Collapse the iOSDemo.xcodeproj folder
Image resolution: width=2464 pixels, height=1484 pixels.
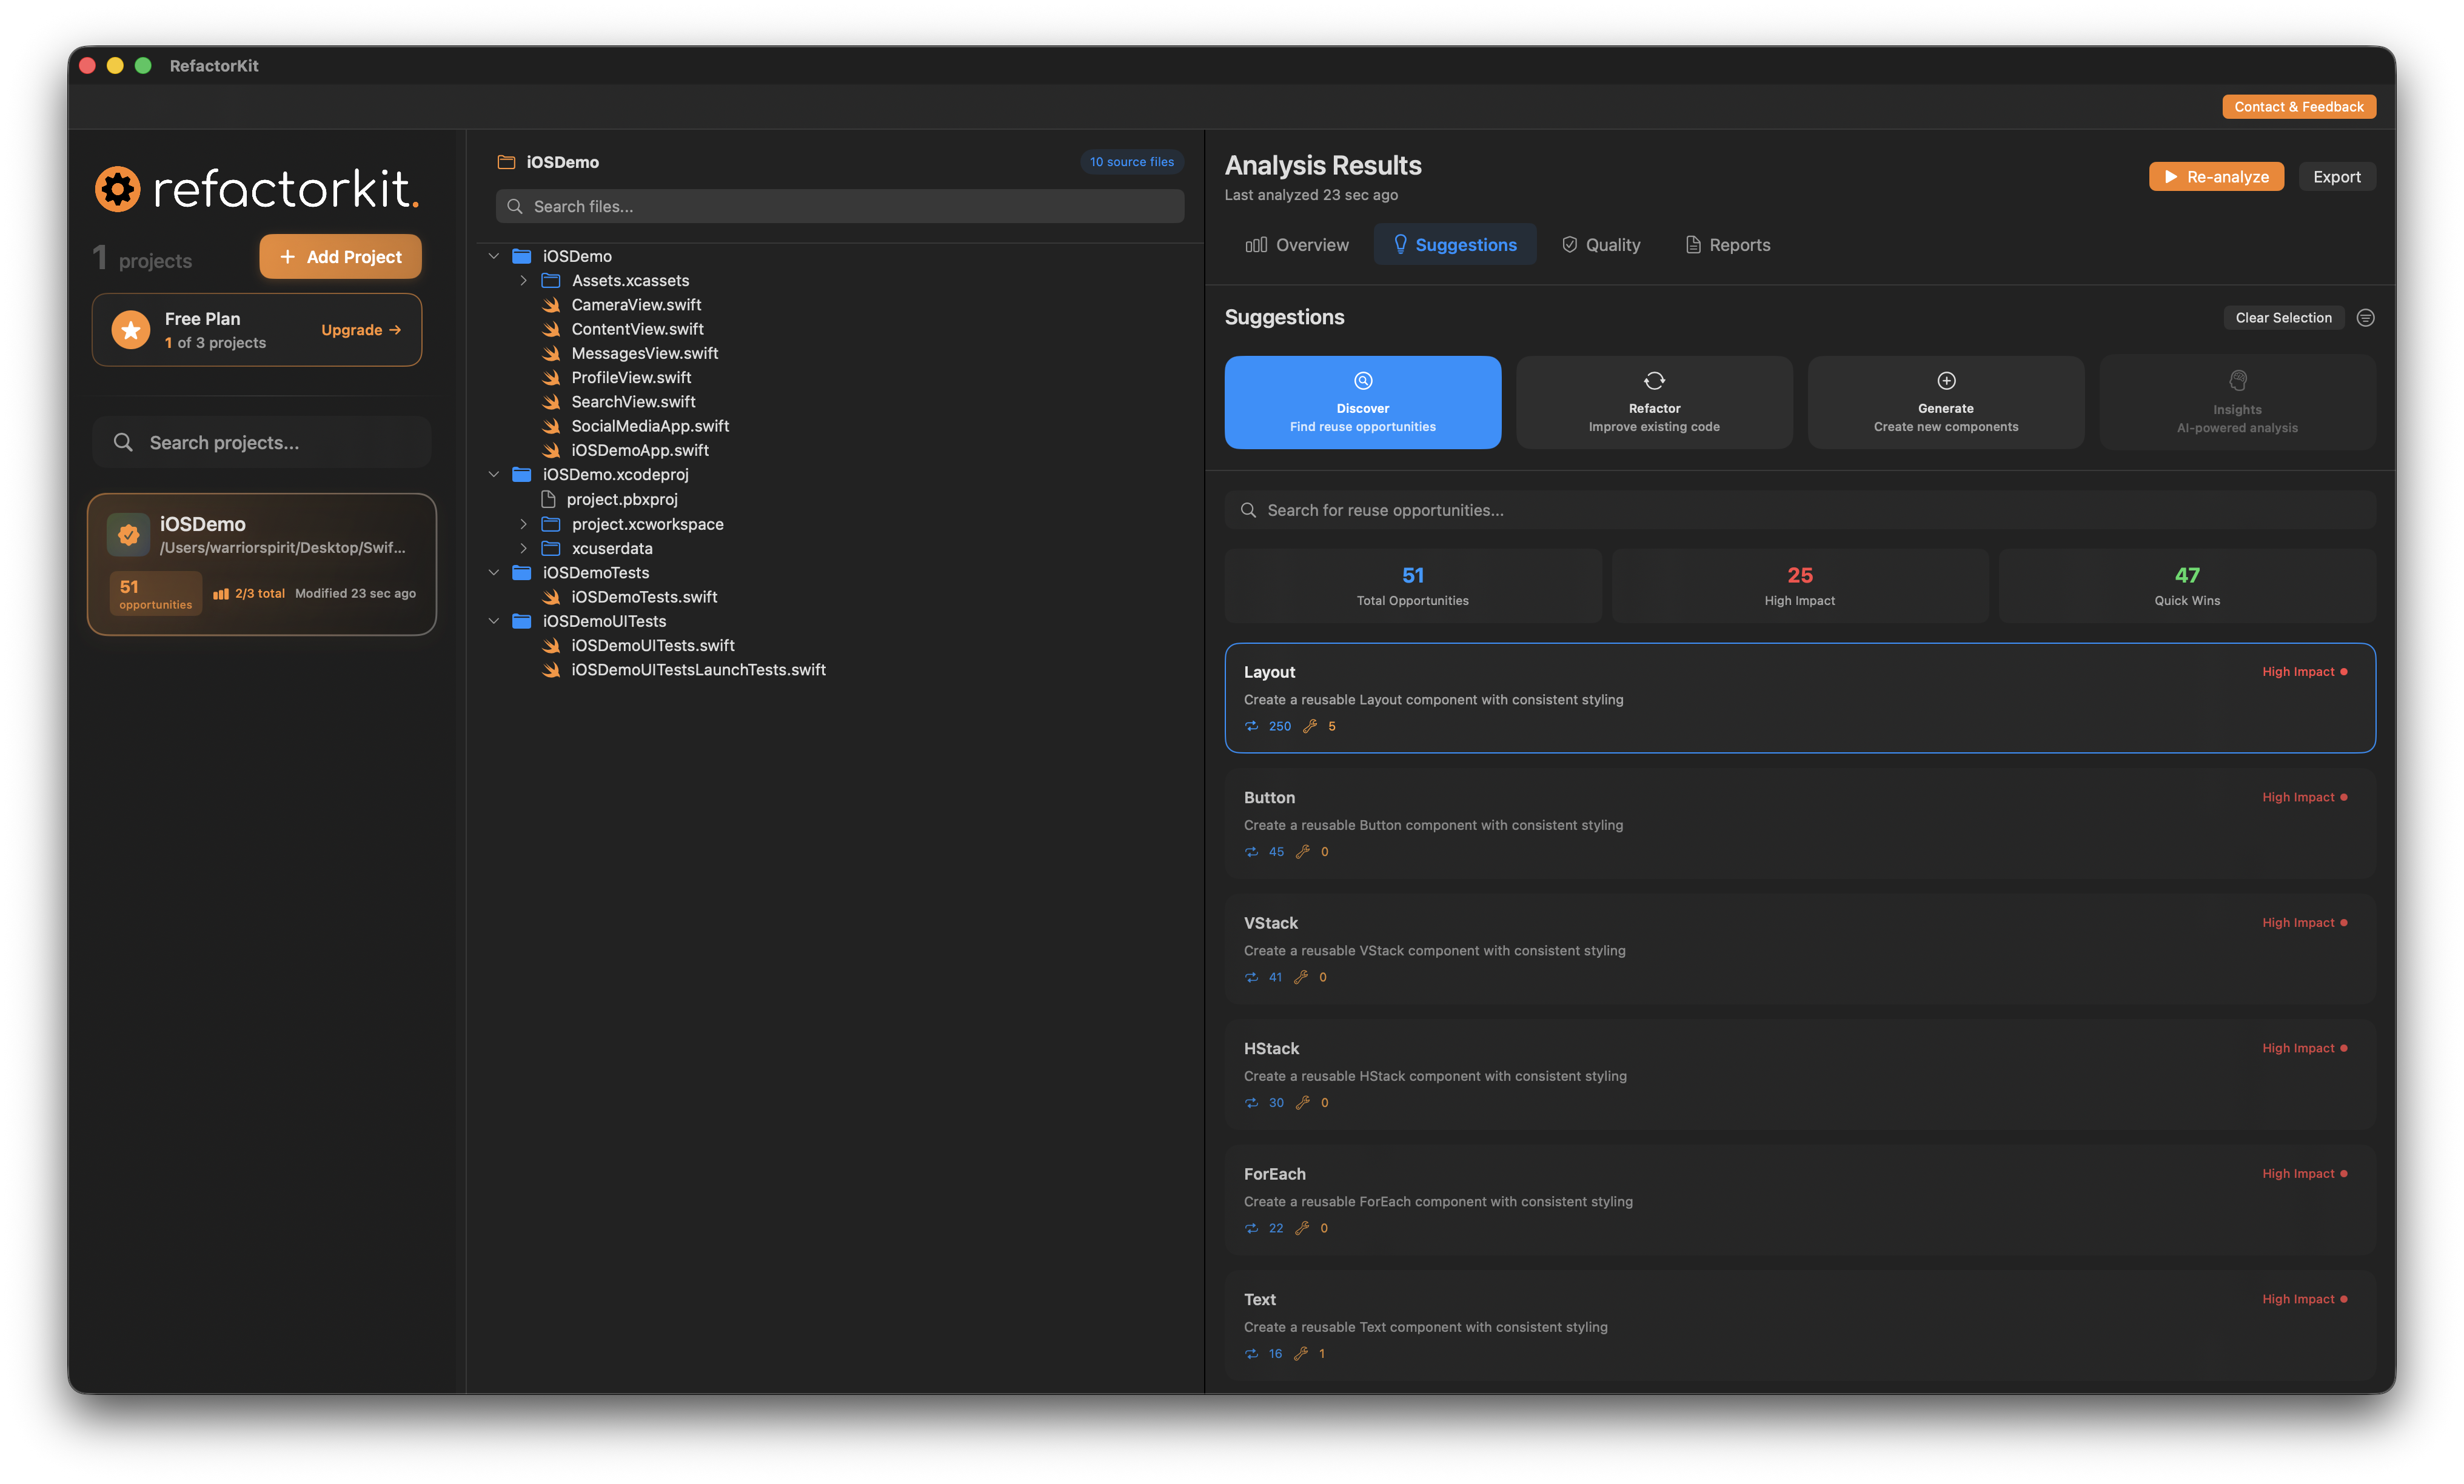[494, 474]
